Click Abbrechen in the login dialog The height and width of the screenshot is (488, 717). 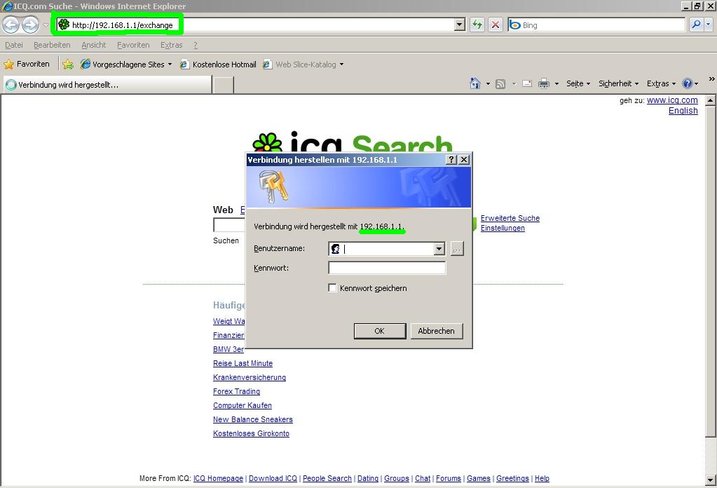[436, 331]
